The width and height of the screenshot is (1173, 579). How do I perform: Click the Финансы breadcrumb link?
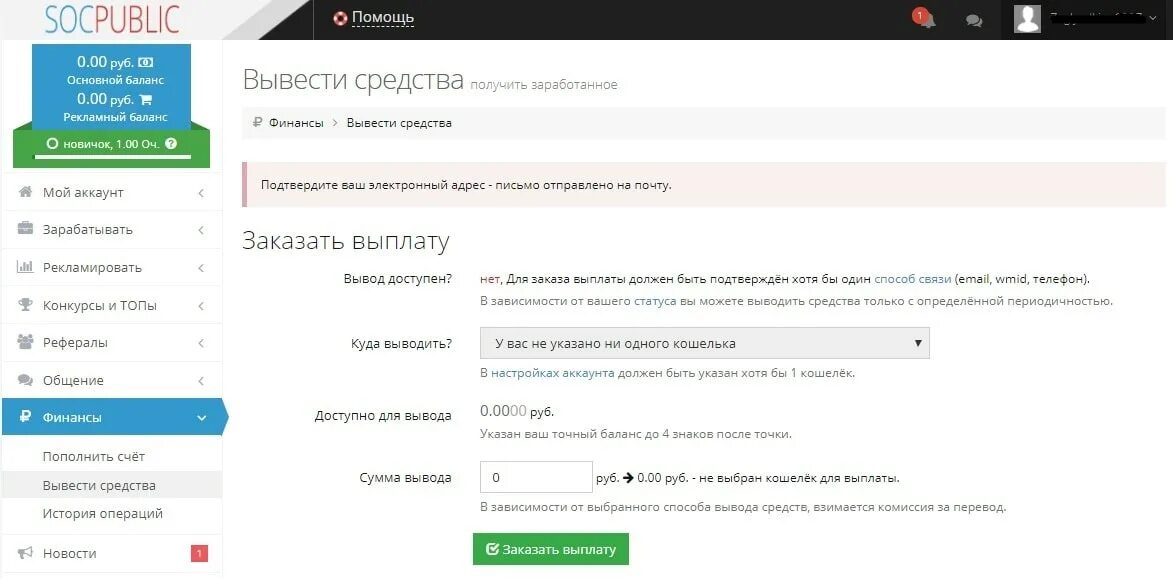(296, 123)
